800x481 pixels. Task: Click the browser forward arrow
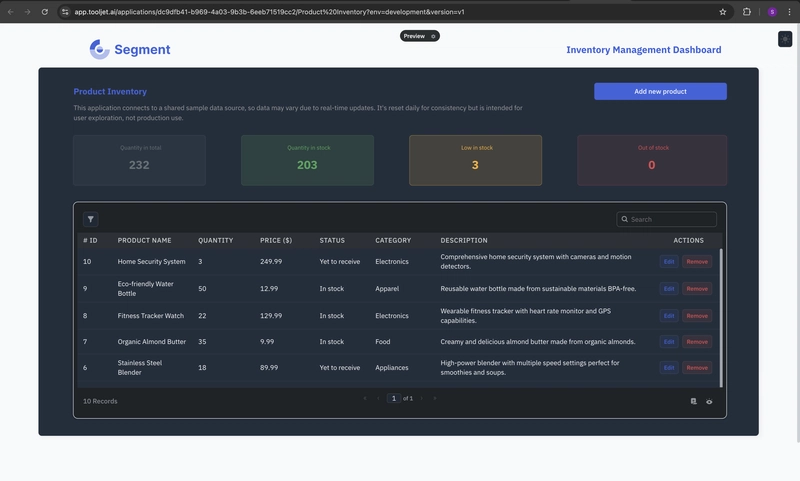[28, 12]
